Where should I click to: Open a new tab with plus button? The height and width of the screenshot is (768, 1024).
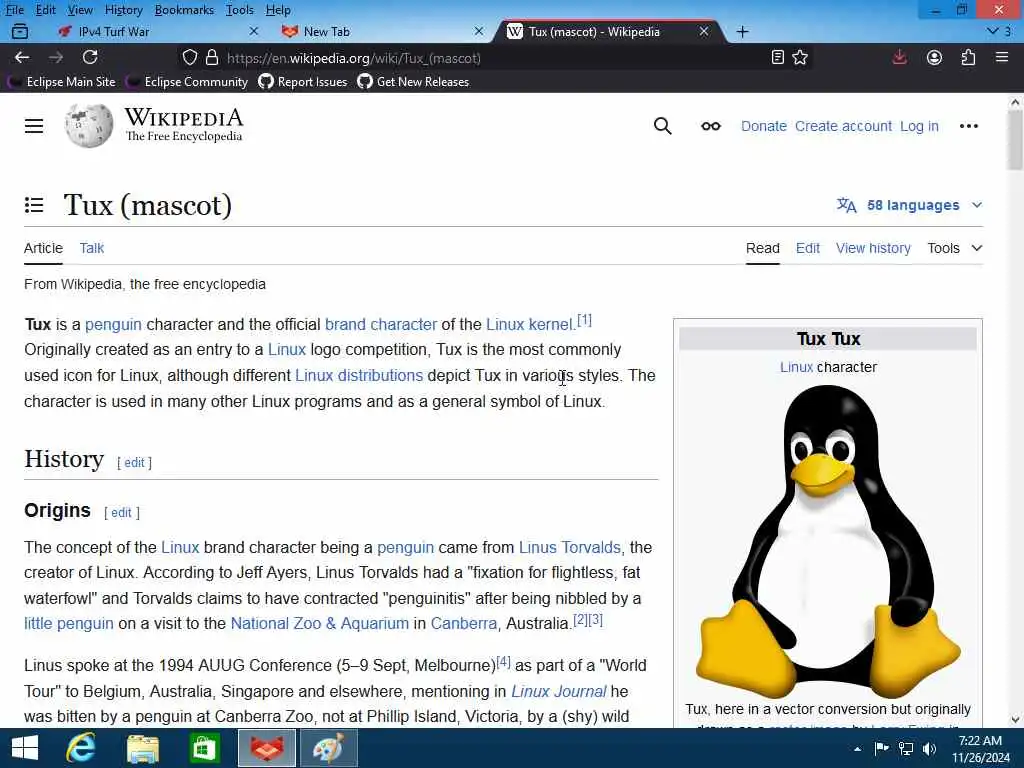point(743,31)
